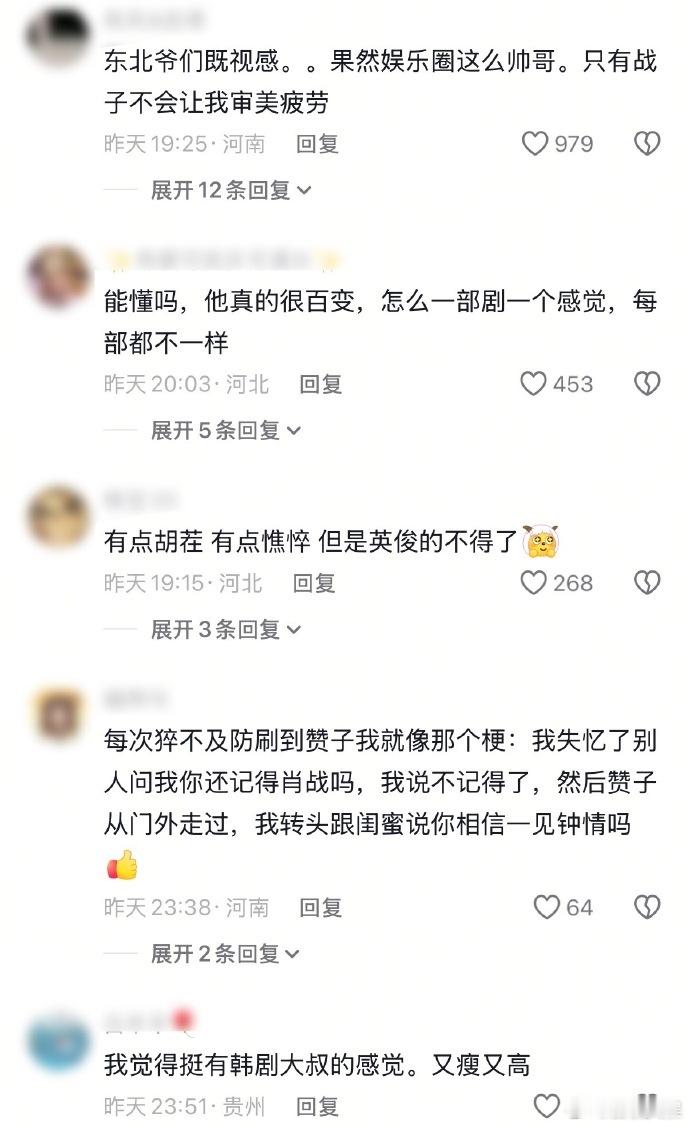The image size is (690, 1127).
Task: Like the comment with 979 likes
Action: pyautogui.click(x=535, y=144)
